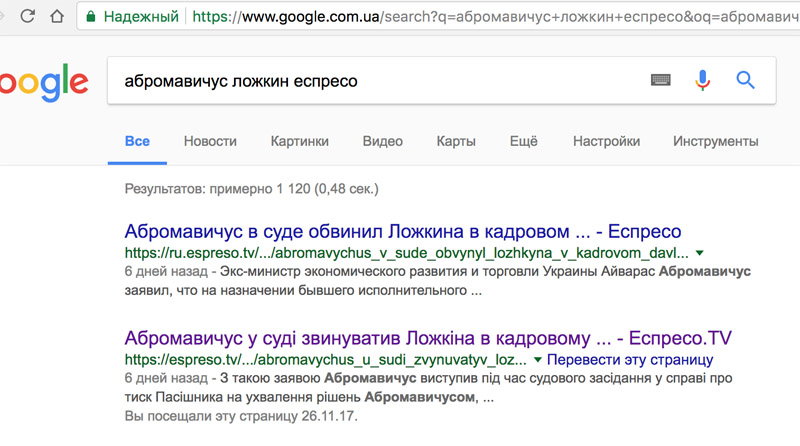Expand dropdown arrow beside espreso.tv URL
This screenshot has height=446, width=800.
tap(538, 358)
